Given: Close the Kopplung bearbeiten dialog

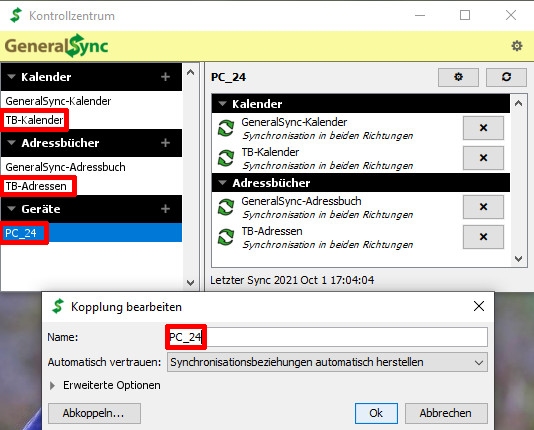Looking at the screenshot, I should [x=479, y=306].
